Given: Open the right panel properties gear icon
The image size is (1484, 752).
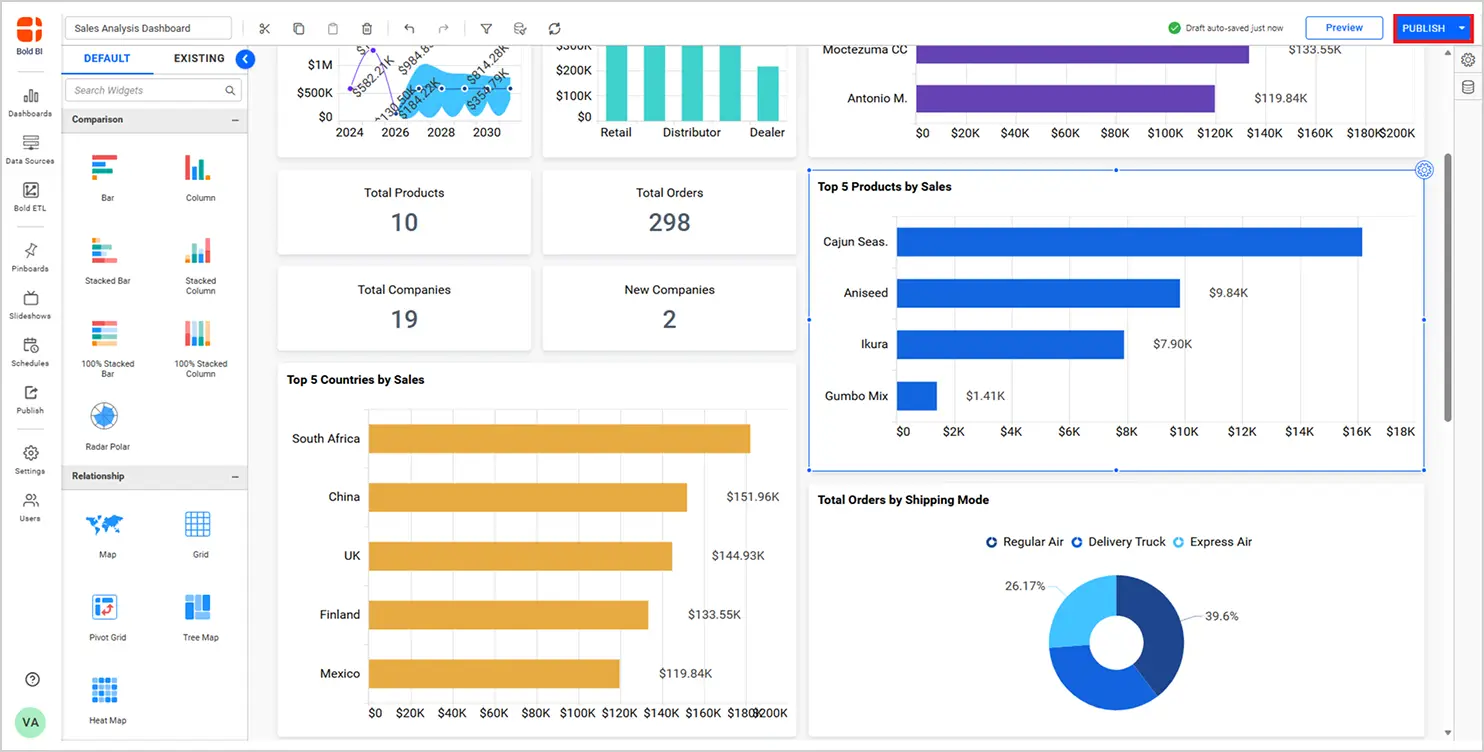Looking at the screenshot, I should [x=1468, y=59].
